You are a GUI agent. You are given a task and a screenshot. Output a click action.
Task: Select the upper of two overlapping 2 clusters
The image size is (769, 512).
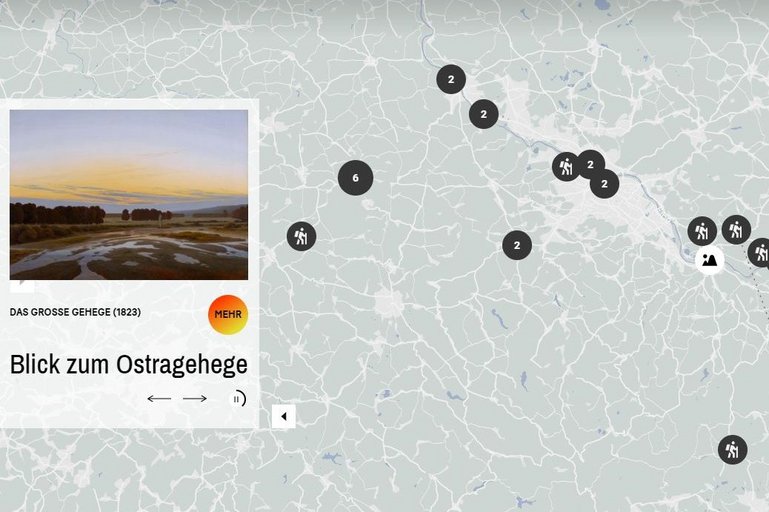pos(590,164)
